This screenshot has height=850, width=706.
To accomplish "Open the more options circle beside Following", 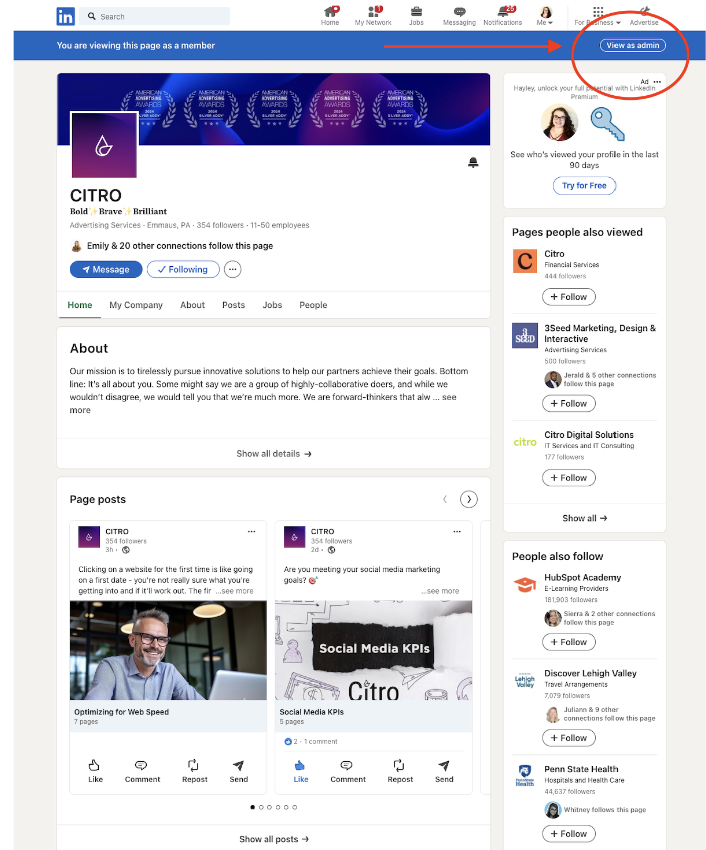I will point(233,269).
